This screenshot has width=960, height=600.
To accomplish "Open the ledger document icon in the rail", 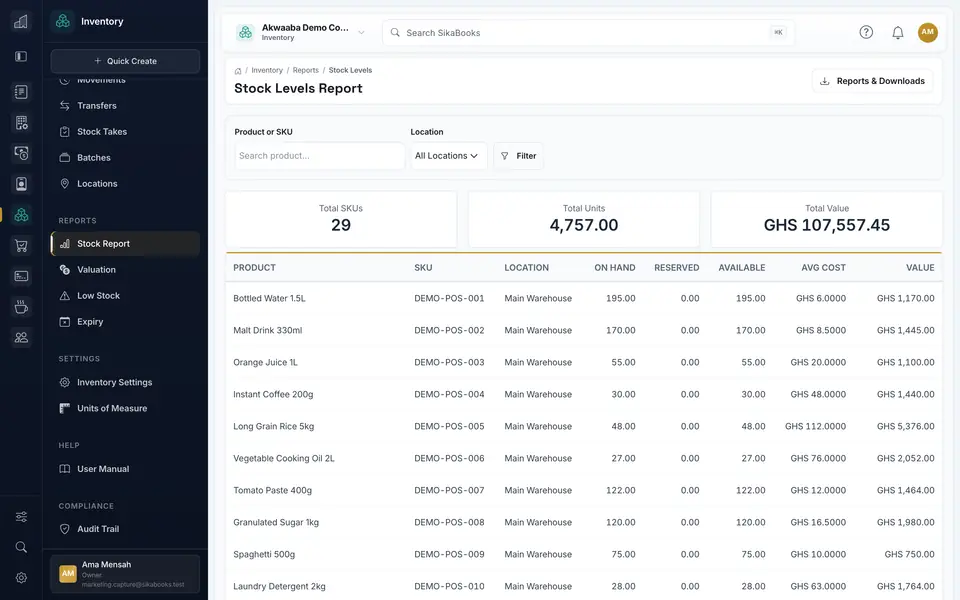I will click(x=21, y=92).
